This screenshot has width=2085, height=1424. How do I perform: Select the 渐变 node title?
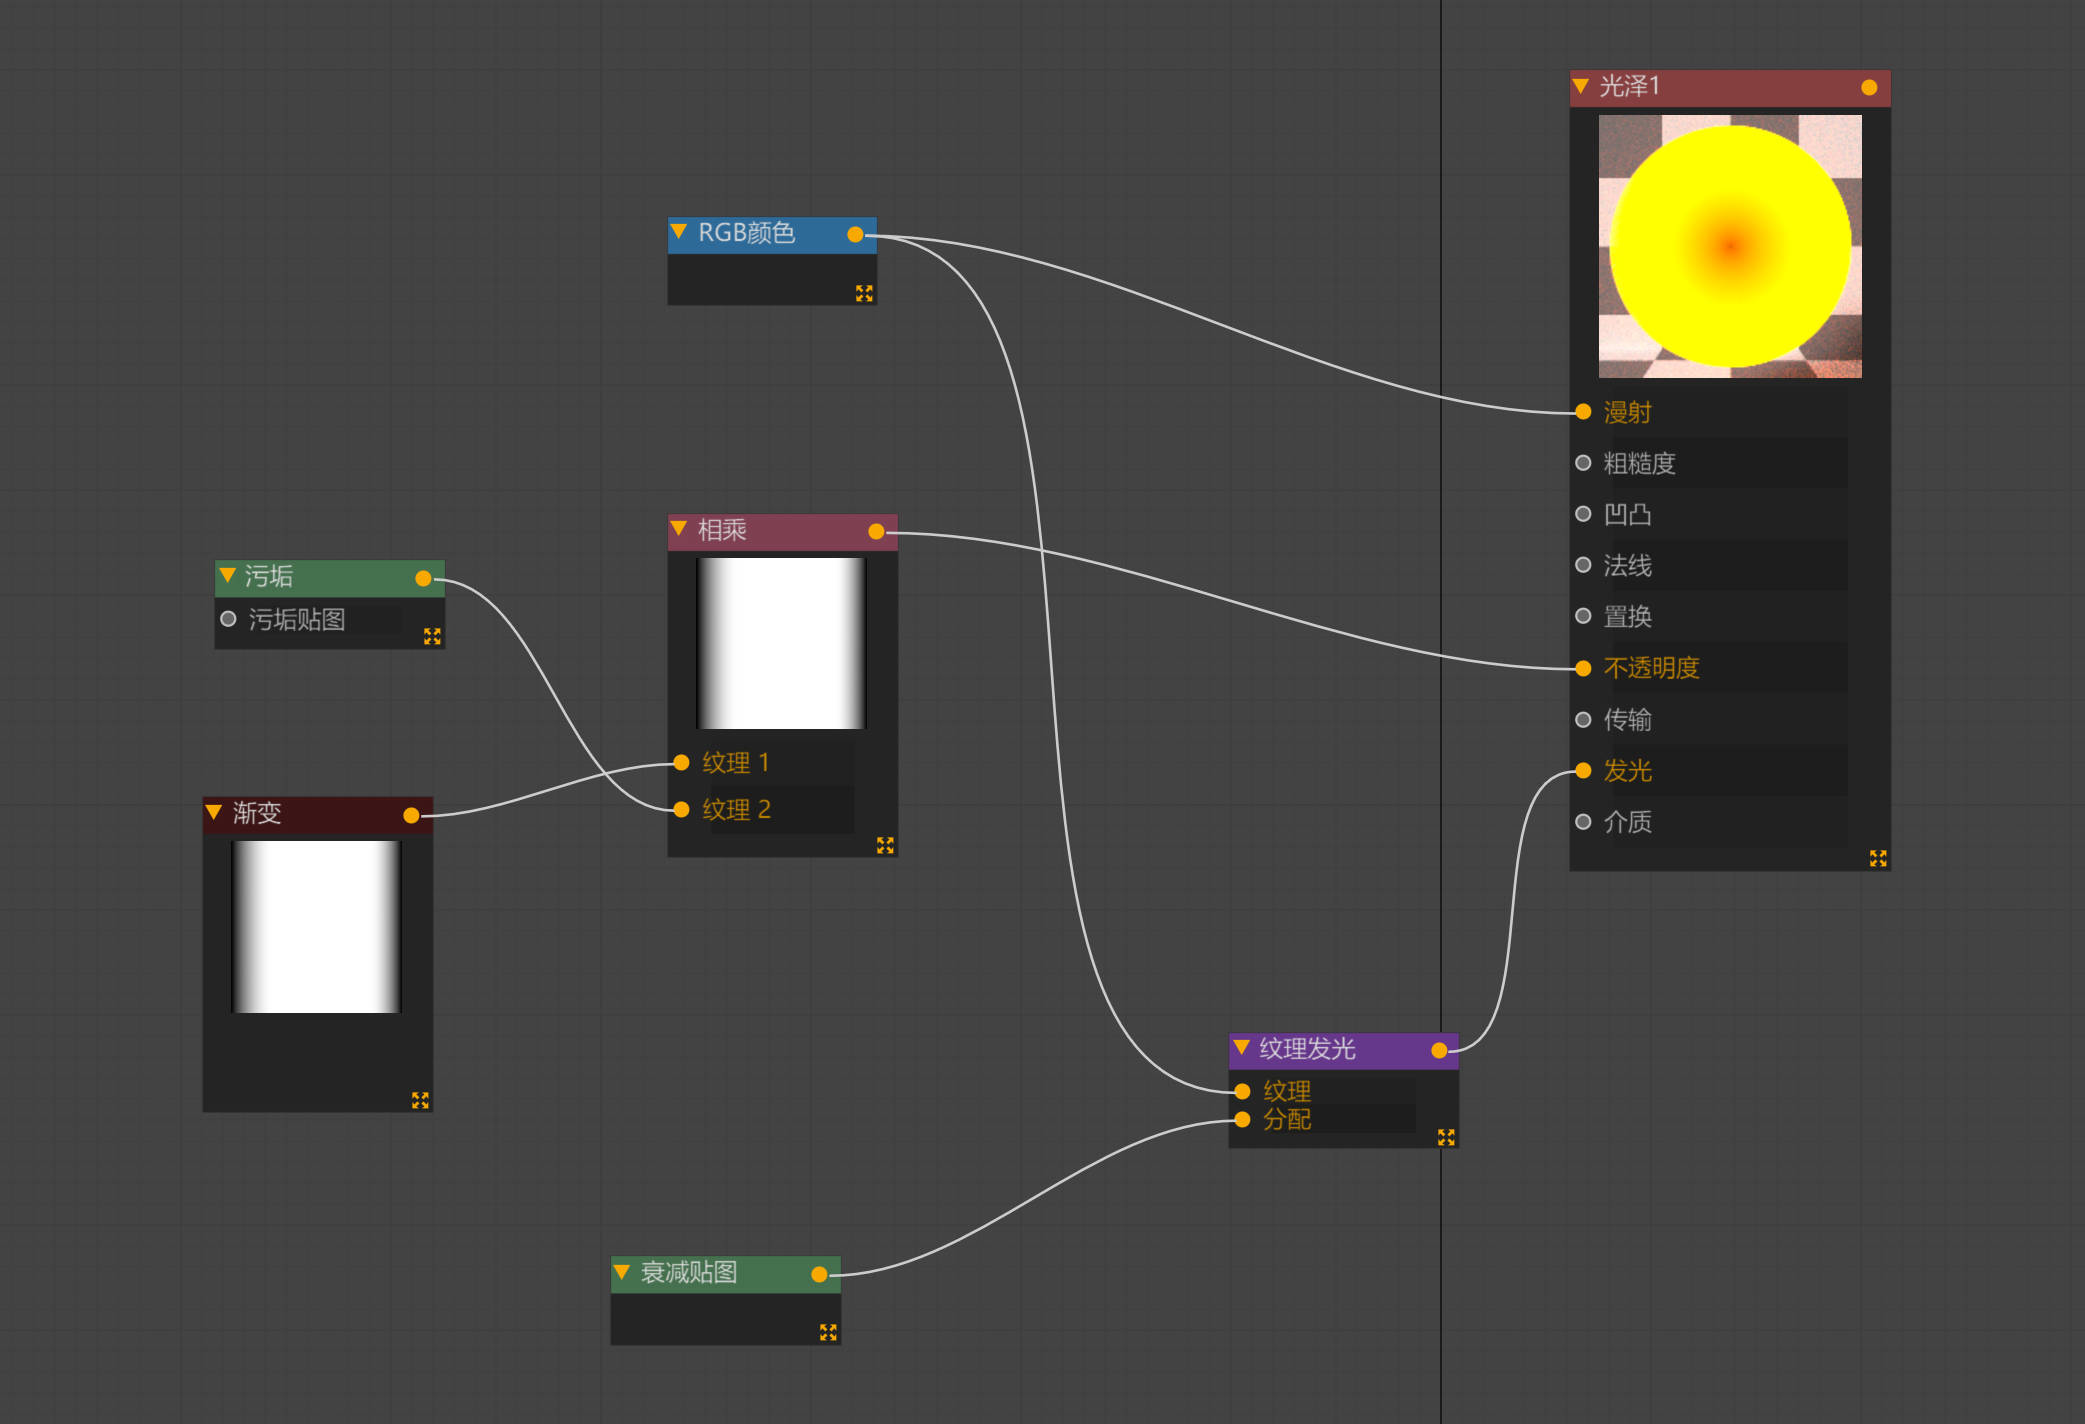(x=257, y=813)
